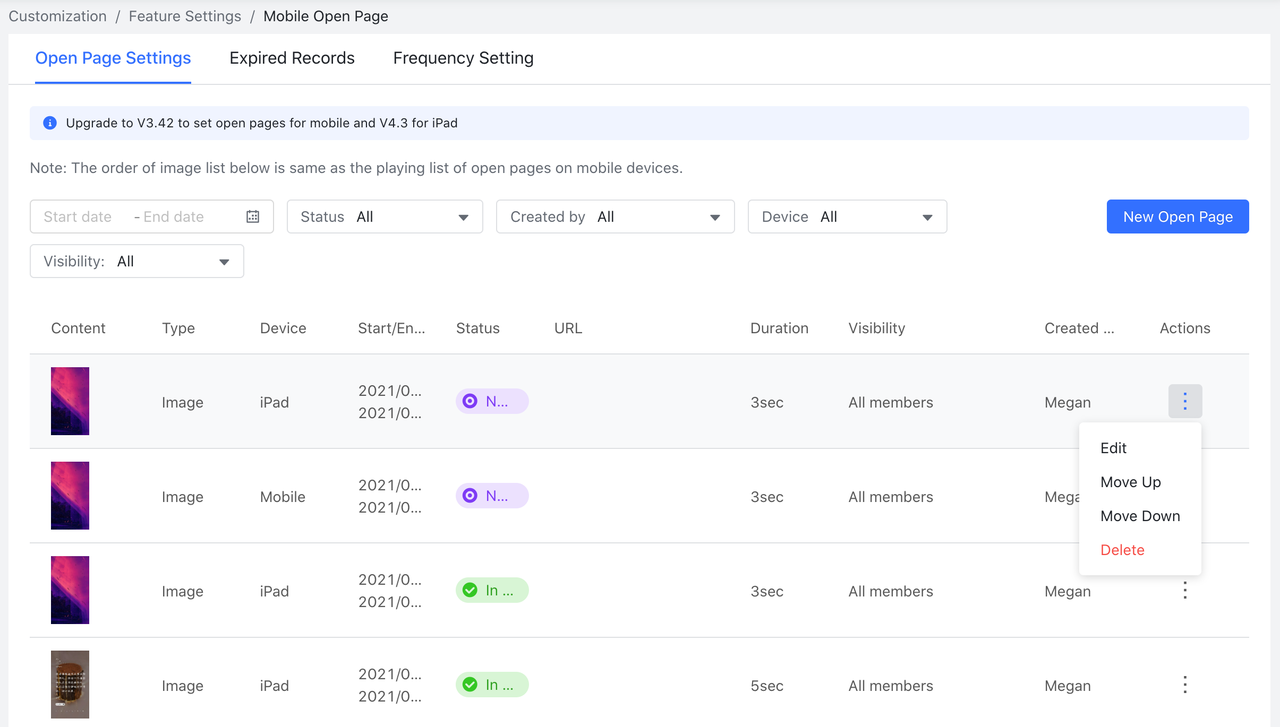This screenshot has height=727, width=1280.
Task: Click the green In-progress badge on the third row
Action: [x=491, y=590]
